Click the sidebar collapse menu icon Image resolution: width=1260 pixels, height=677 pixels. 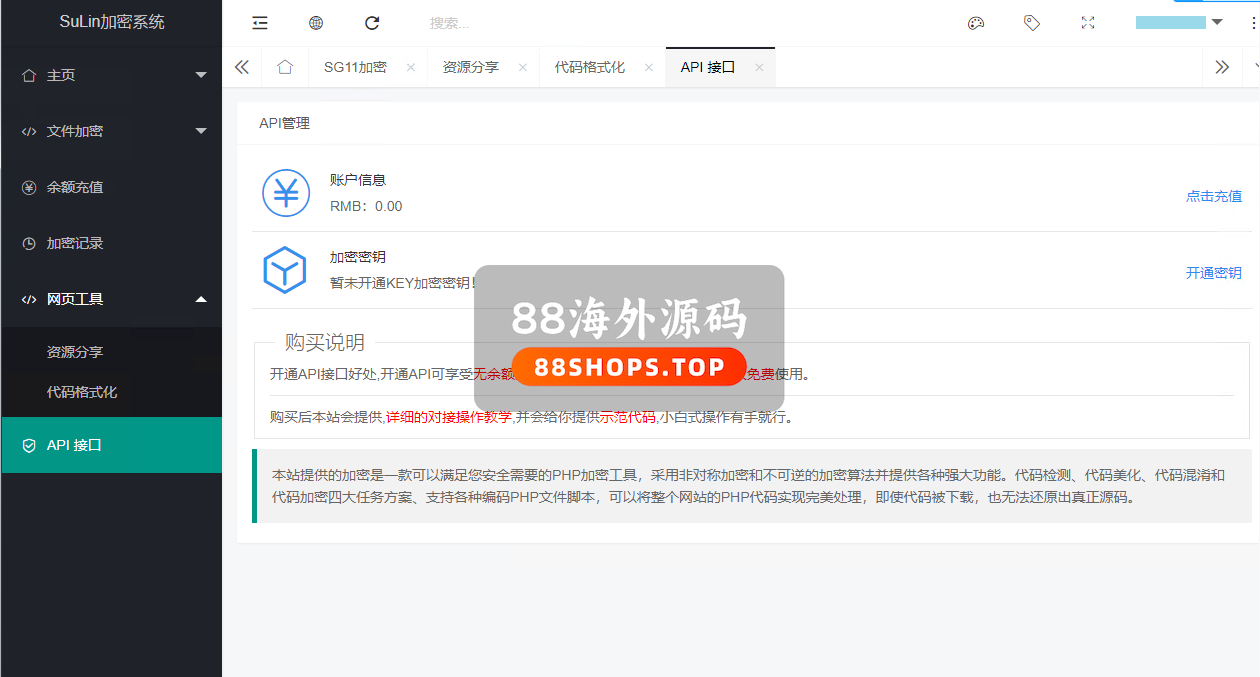(260, 23)
